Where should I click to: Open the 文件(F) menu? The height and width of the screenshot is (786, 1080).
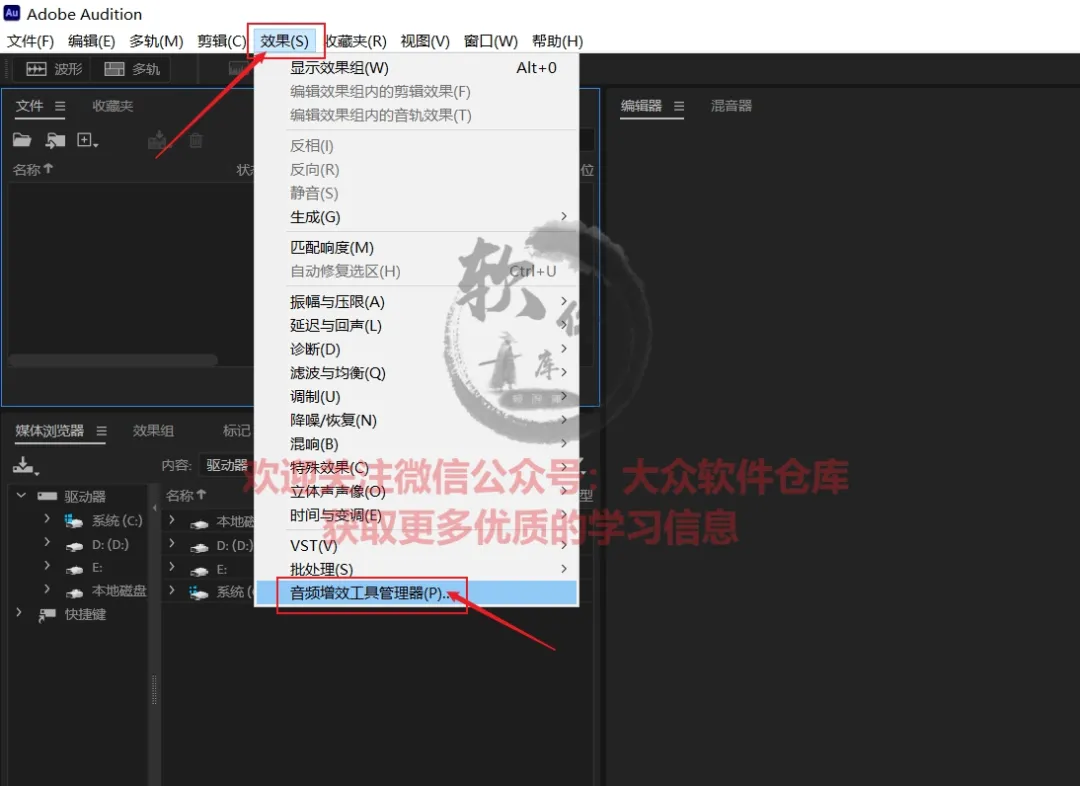(30, 41)
